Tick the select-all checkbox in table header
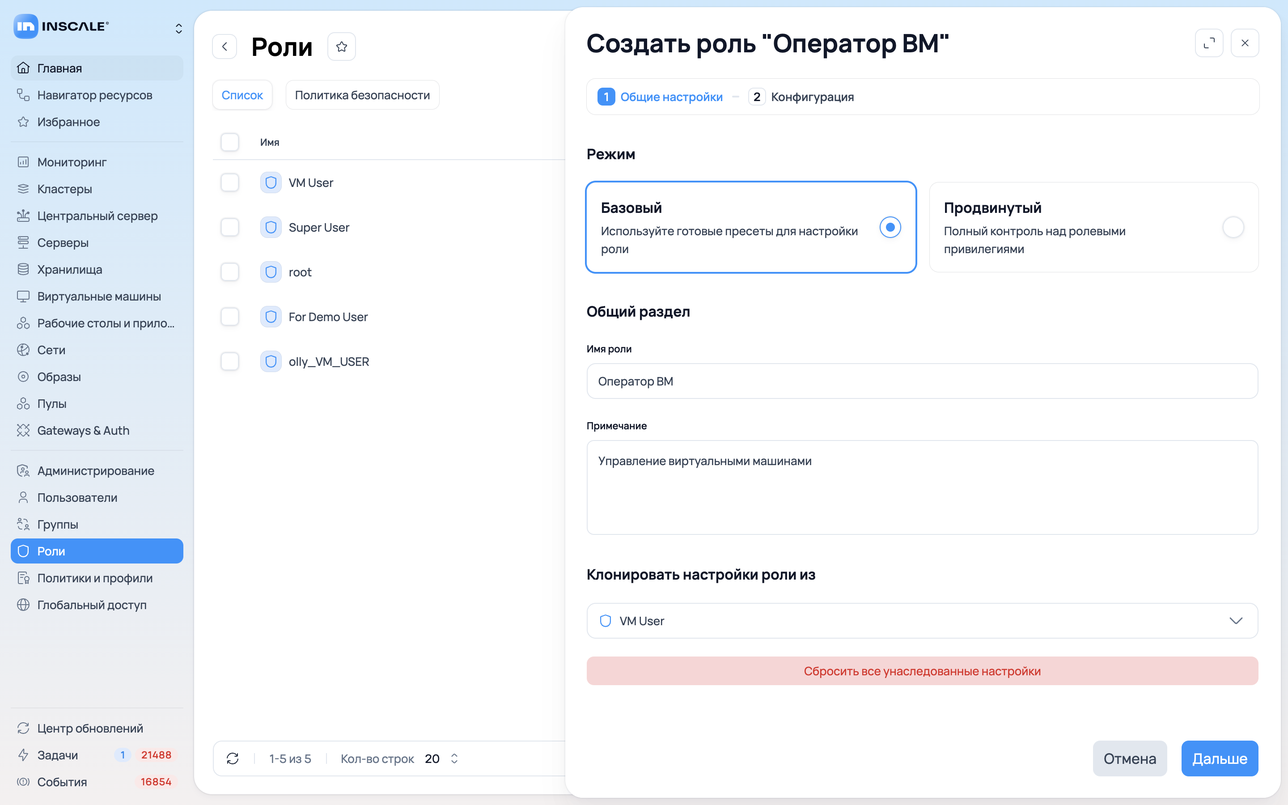 [230, 142]
